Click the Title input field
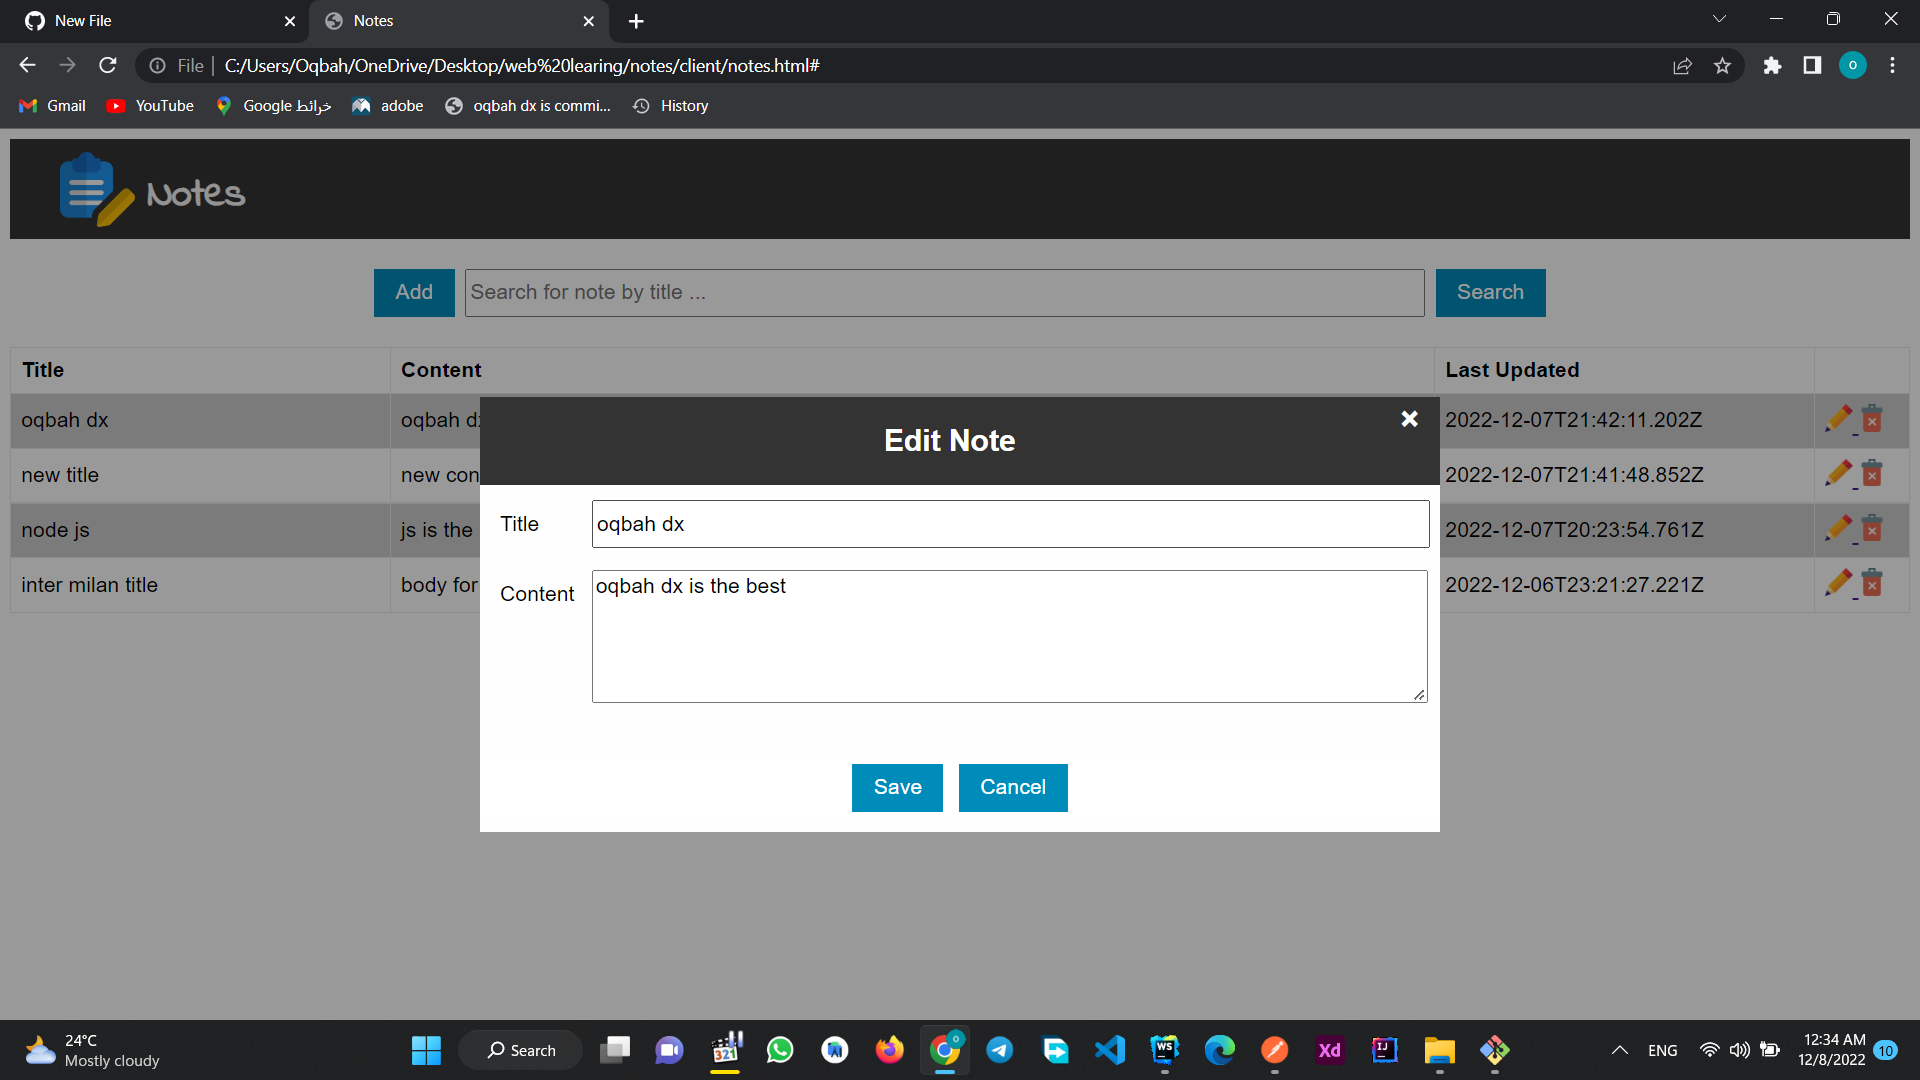Image resolution: width=1920 pixels, height=1080 pixels. pos(1010,524)
